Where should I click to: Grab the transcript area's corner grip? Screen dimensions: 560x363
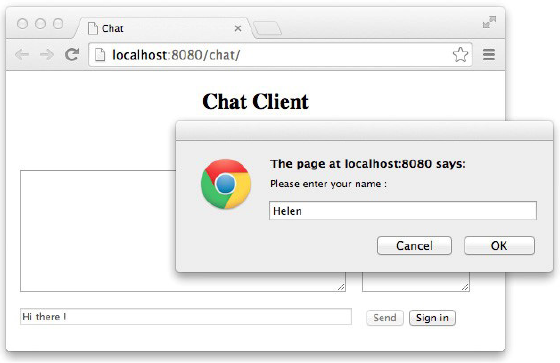click(341, 287)
